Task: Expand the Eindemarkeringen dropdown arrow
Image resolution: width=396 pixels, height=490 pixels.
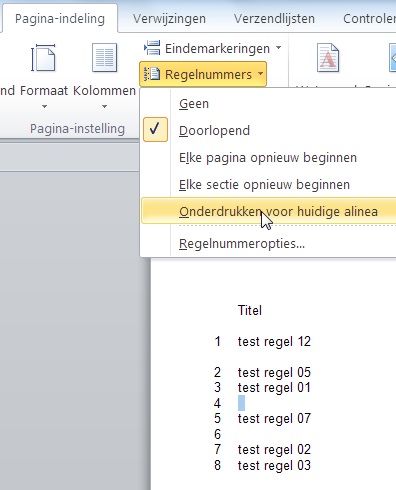Action: tap(278, 48)
